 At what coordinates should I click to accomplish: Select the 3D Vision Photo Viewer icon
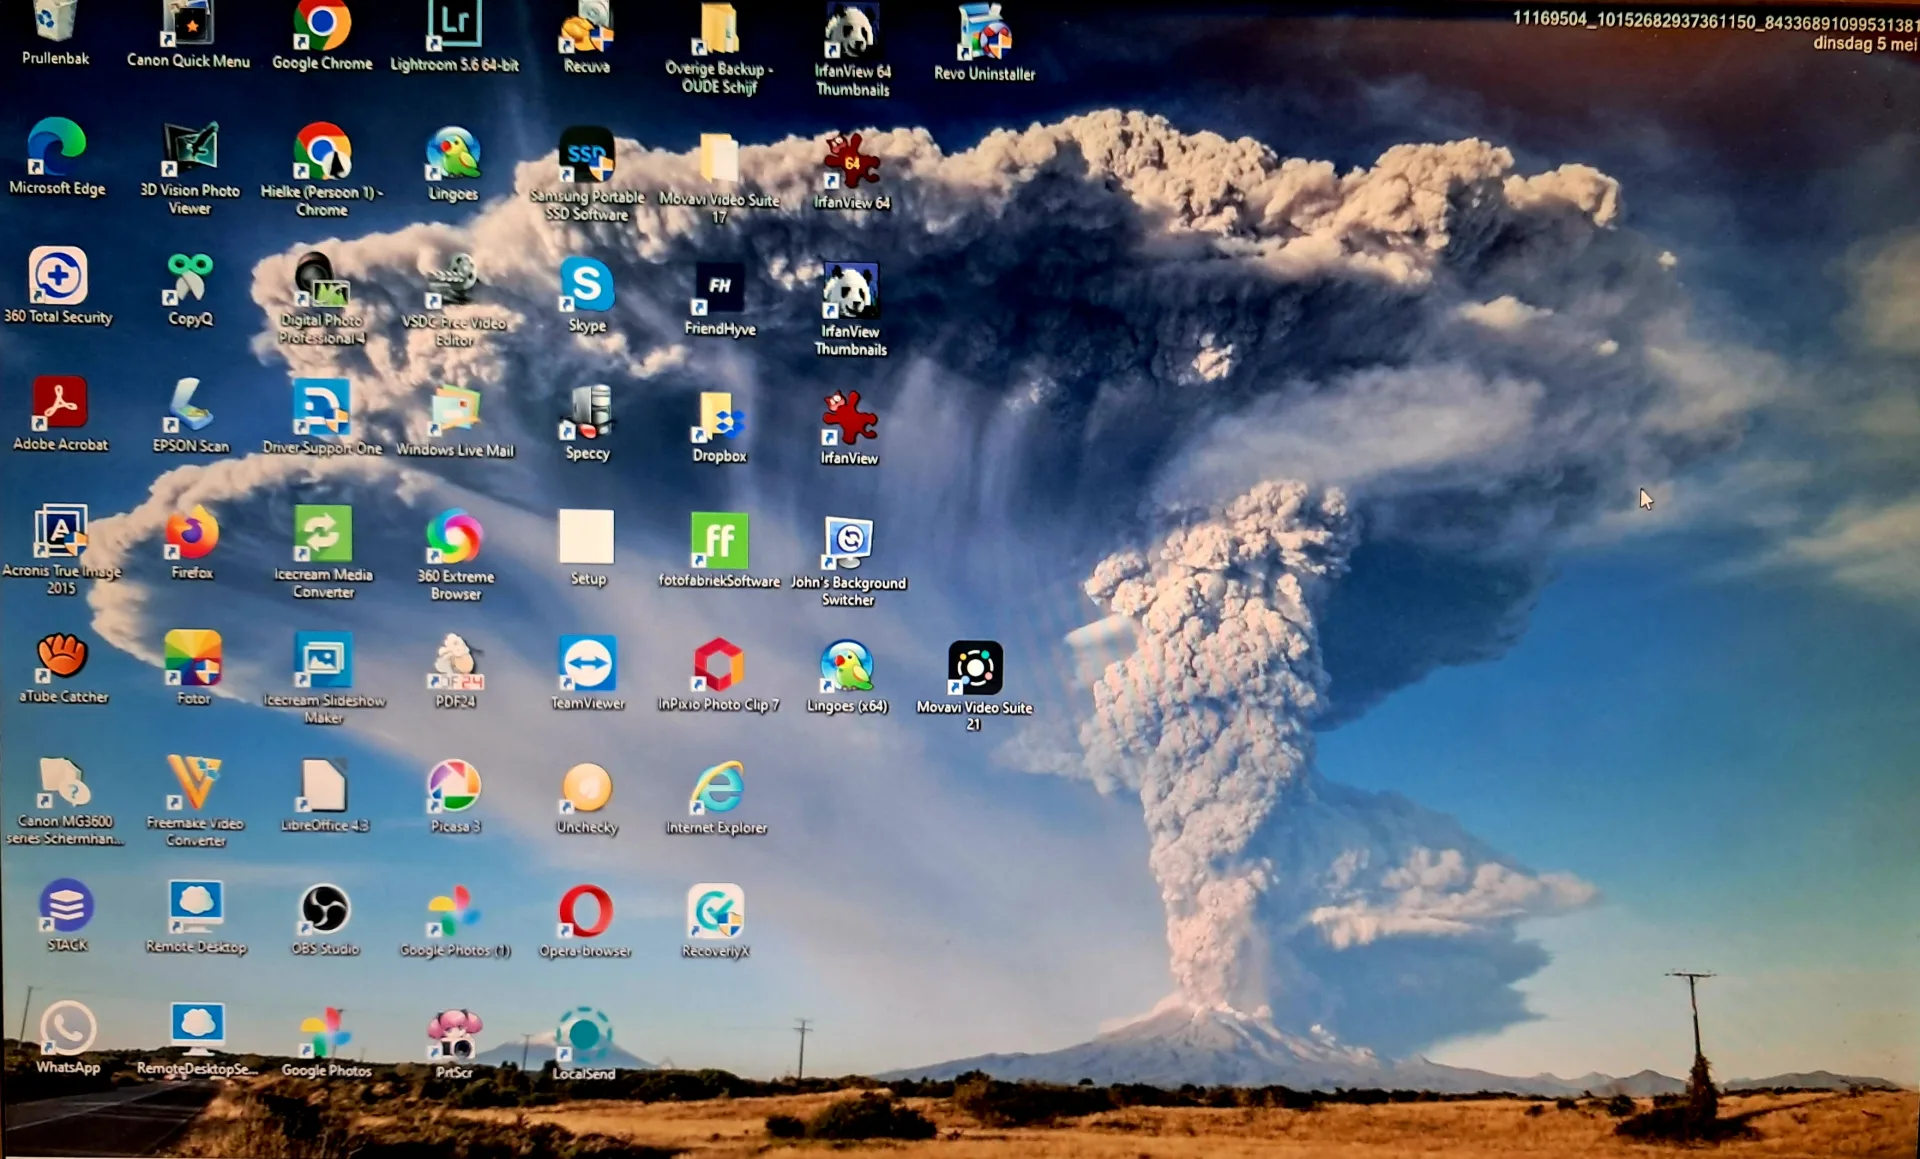190,151
